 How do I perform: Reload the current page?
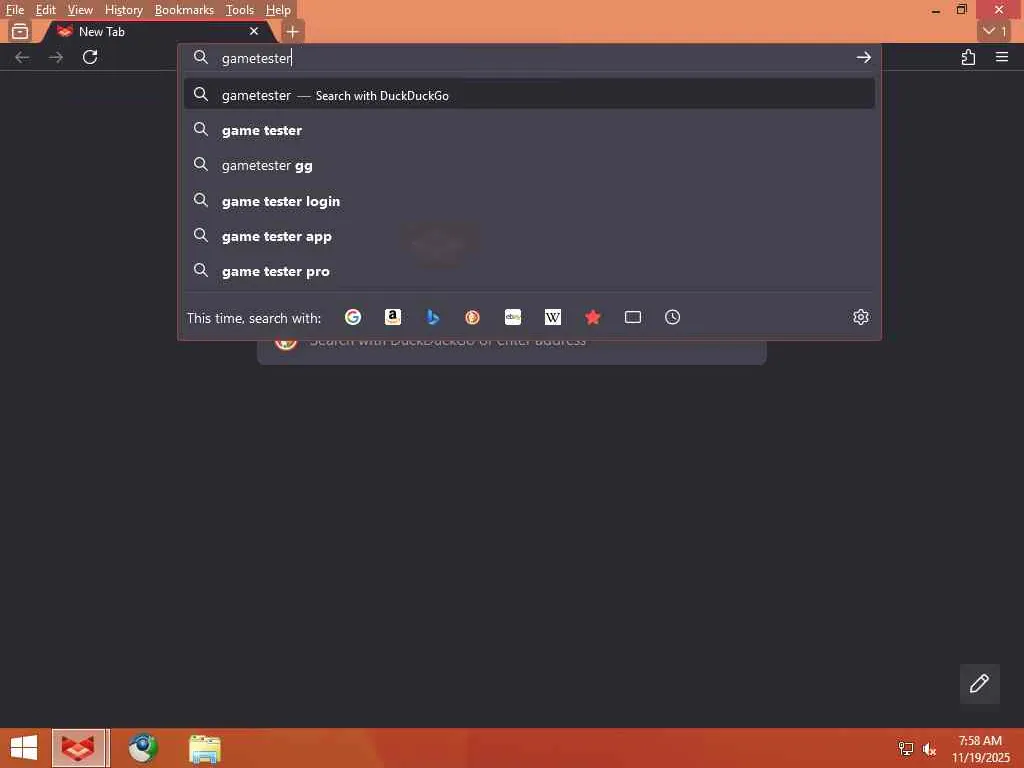[x=90, y=57]
